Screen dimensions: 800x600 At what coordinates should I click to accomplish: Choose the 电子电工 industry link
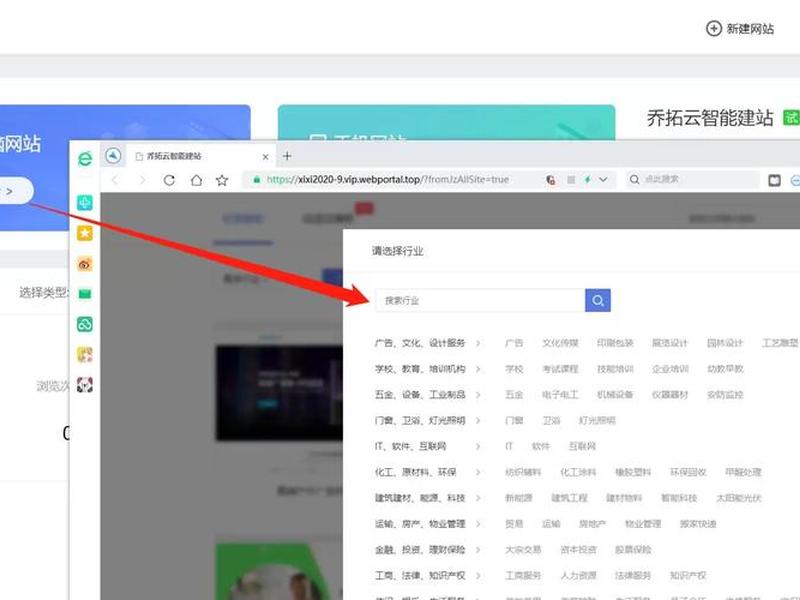point(560,394)
